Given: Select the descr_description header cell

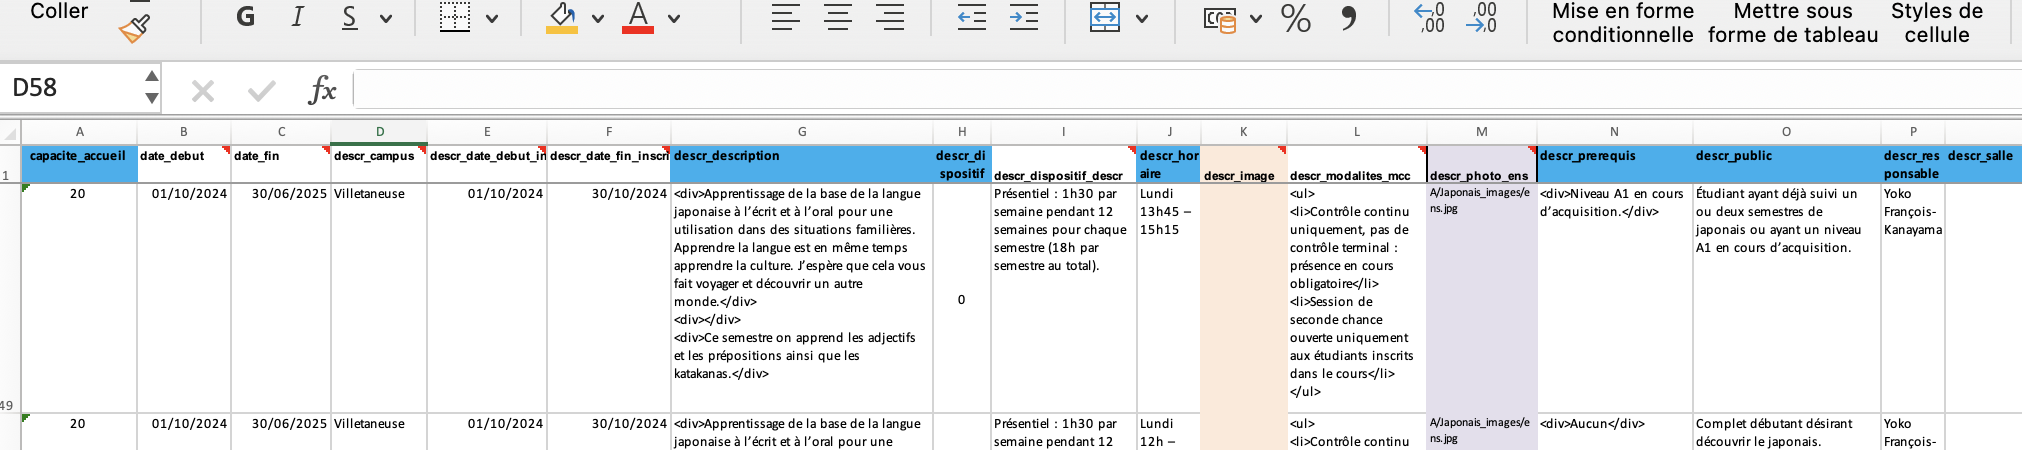Looking at the screenshot, I should pos(802,164).
